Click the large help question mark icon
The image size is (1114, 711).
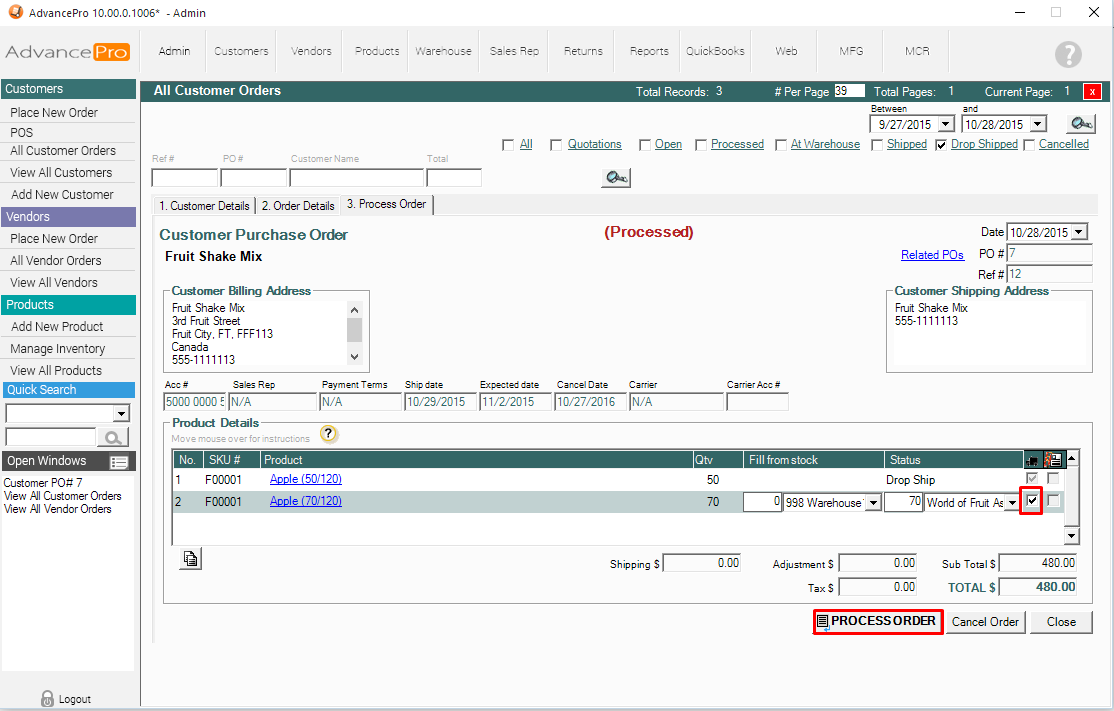coord(1068,54)
